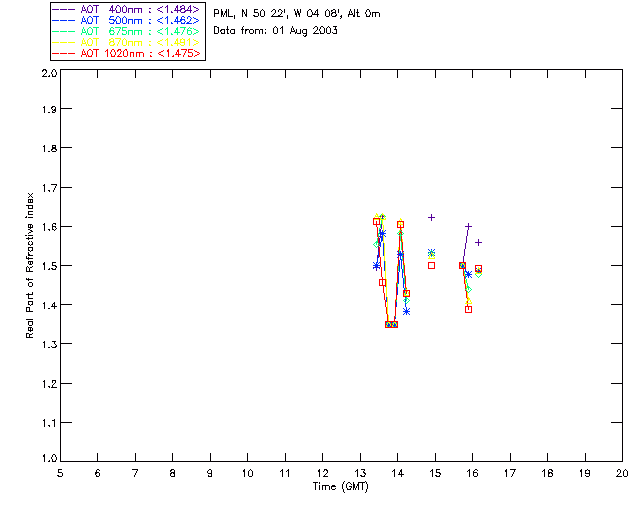Select the lowest red square near 16 GMT
Viewport: 640px width, 512px height.
pos(468,309)
